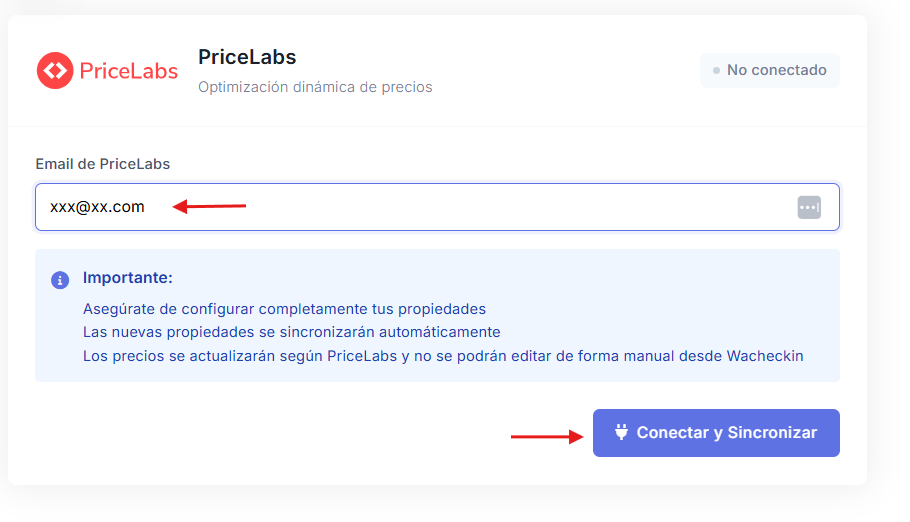
Task: Click the red PriceLabs wordmark in the logo
Action: [128, 71]
